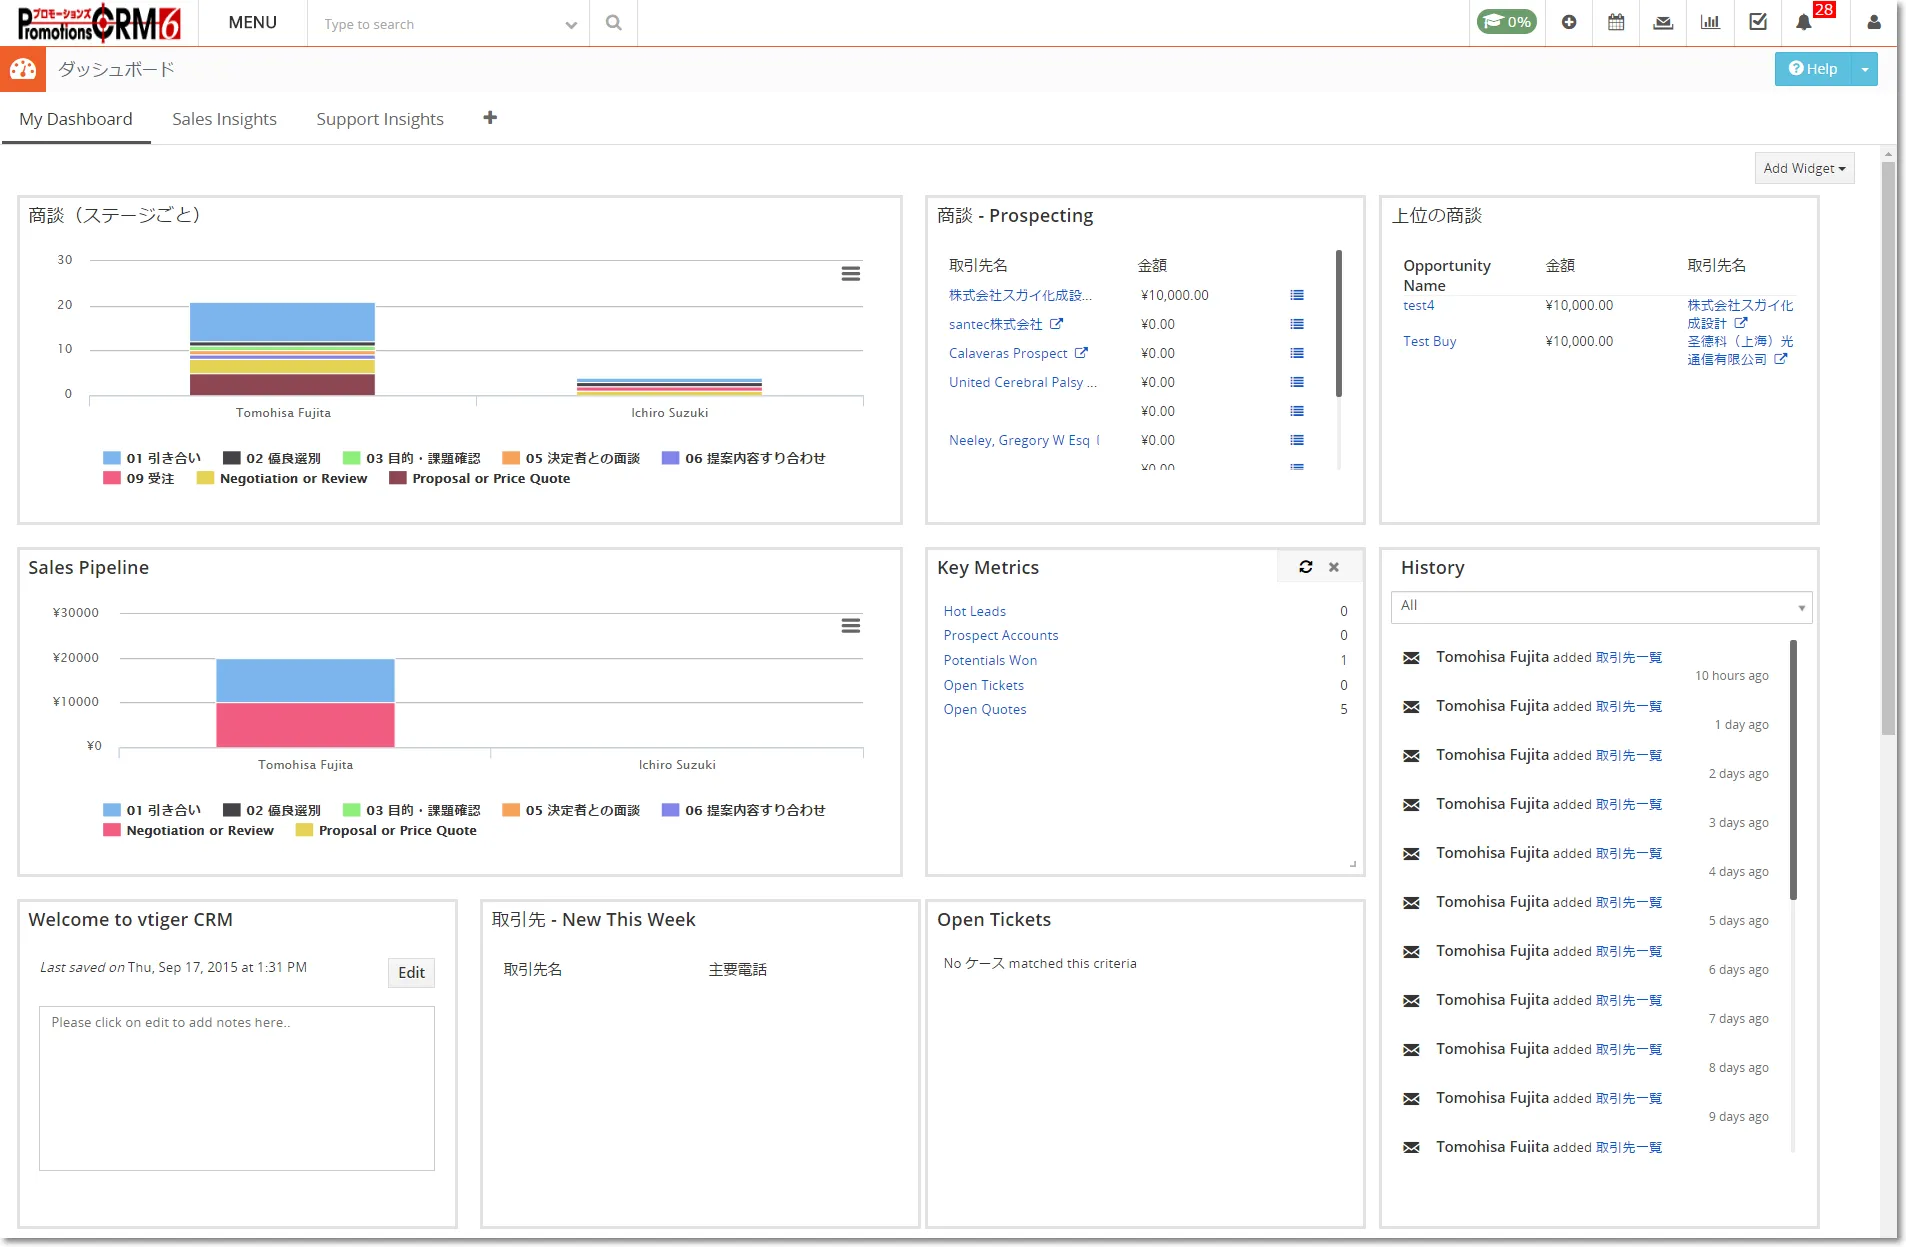Switch to the Support Insights tab
Viewport: 1906px width, 1247px height.
pyautogui.click(x=380, y=119)
